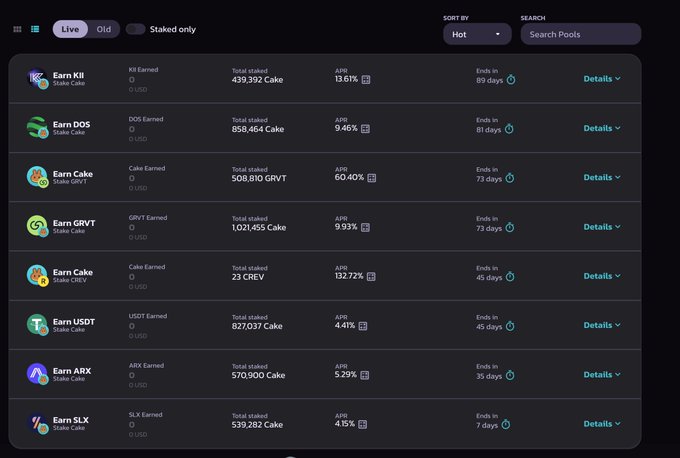Select the Live pools tab
This screenshot has height=458, width=680.
(x=70, y=29)
